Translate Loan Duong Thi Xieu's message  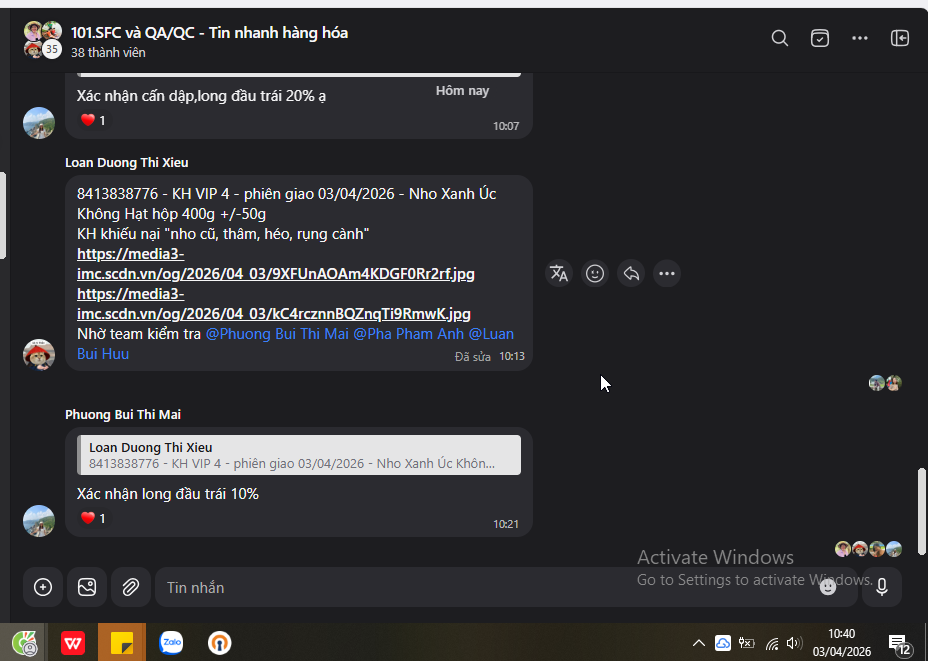coord(559,273)
